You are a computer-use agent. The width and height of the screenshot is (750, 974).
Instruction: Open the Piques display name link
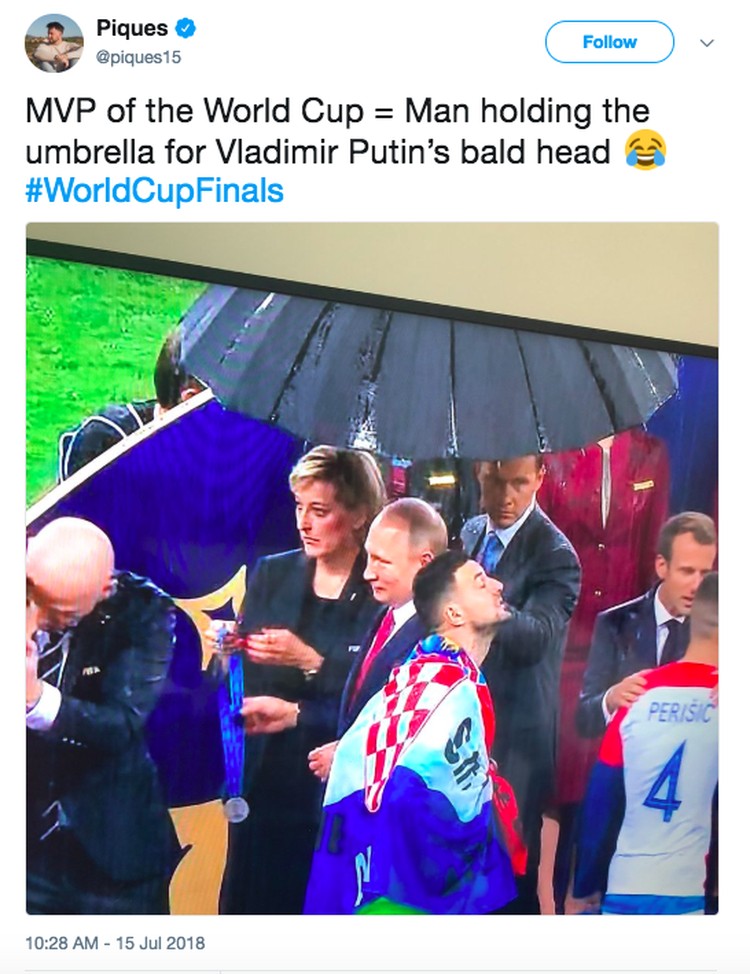pos(132,28)
